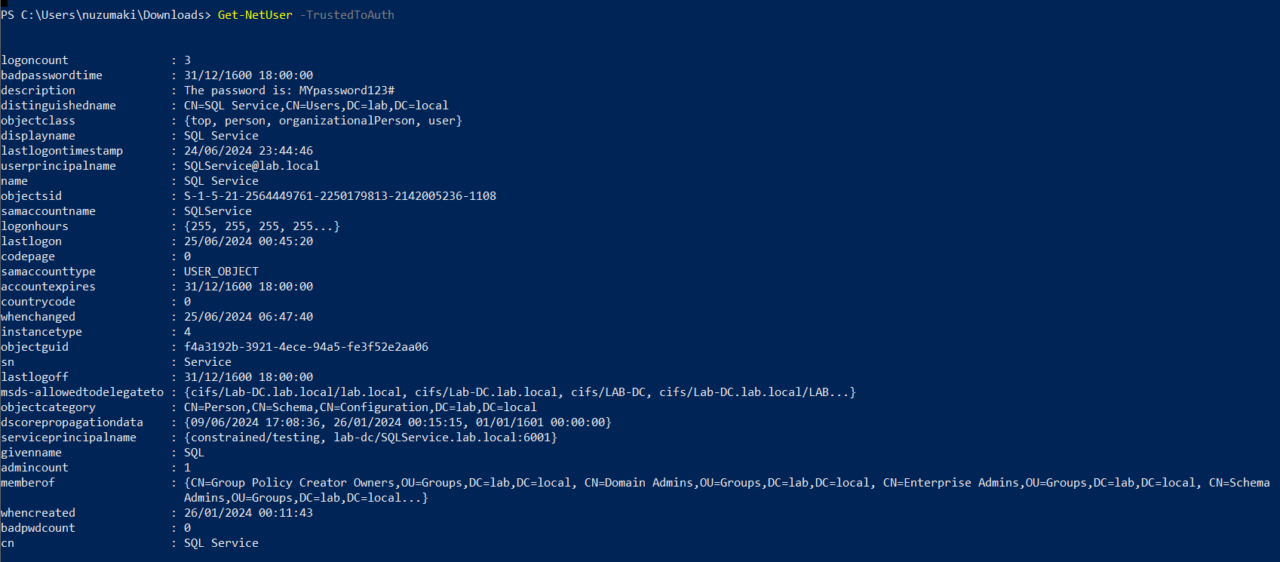Click the objectsid S-1-5-21 value
Screen dimensions: 1280x562
tap(340, 196)
